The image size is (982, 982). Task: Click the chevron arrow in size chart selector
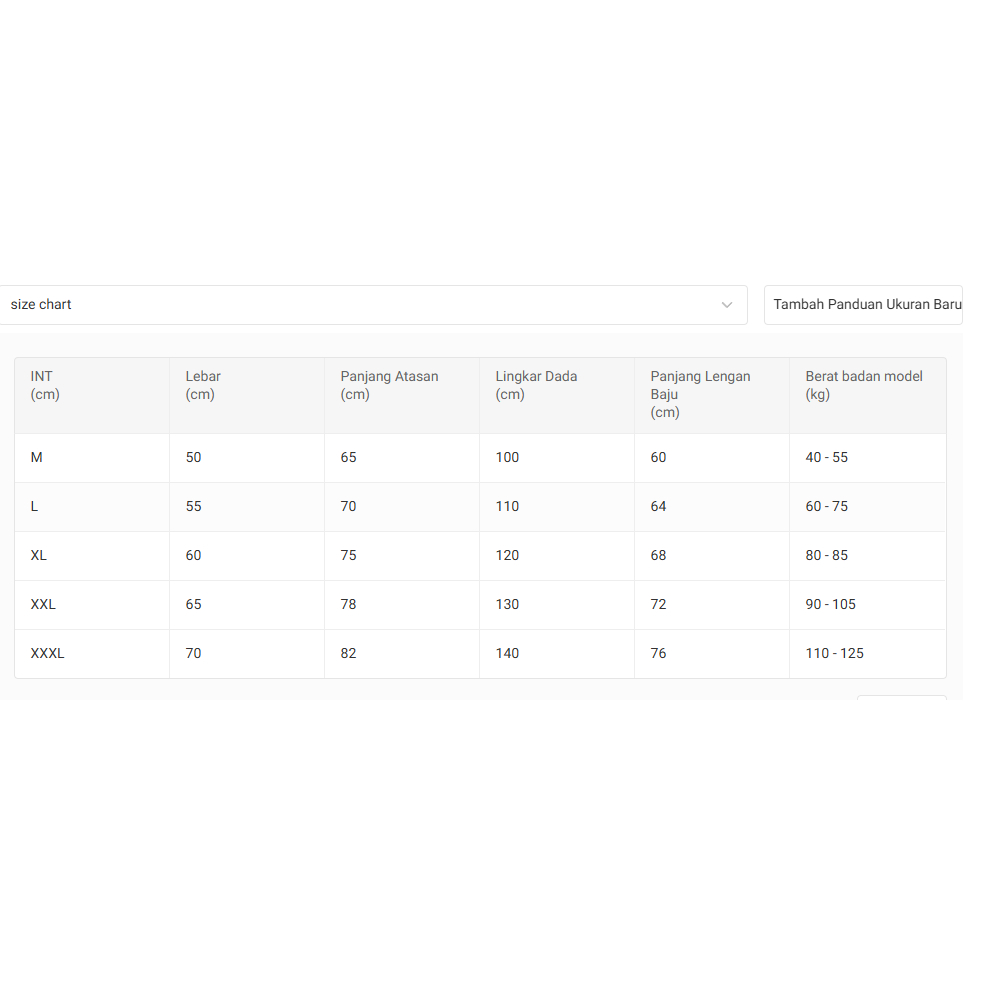tap(727, 305)
